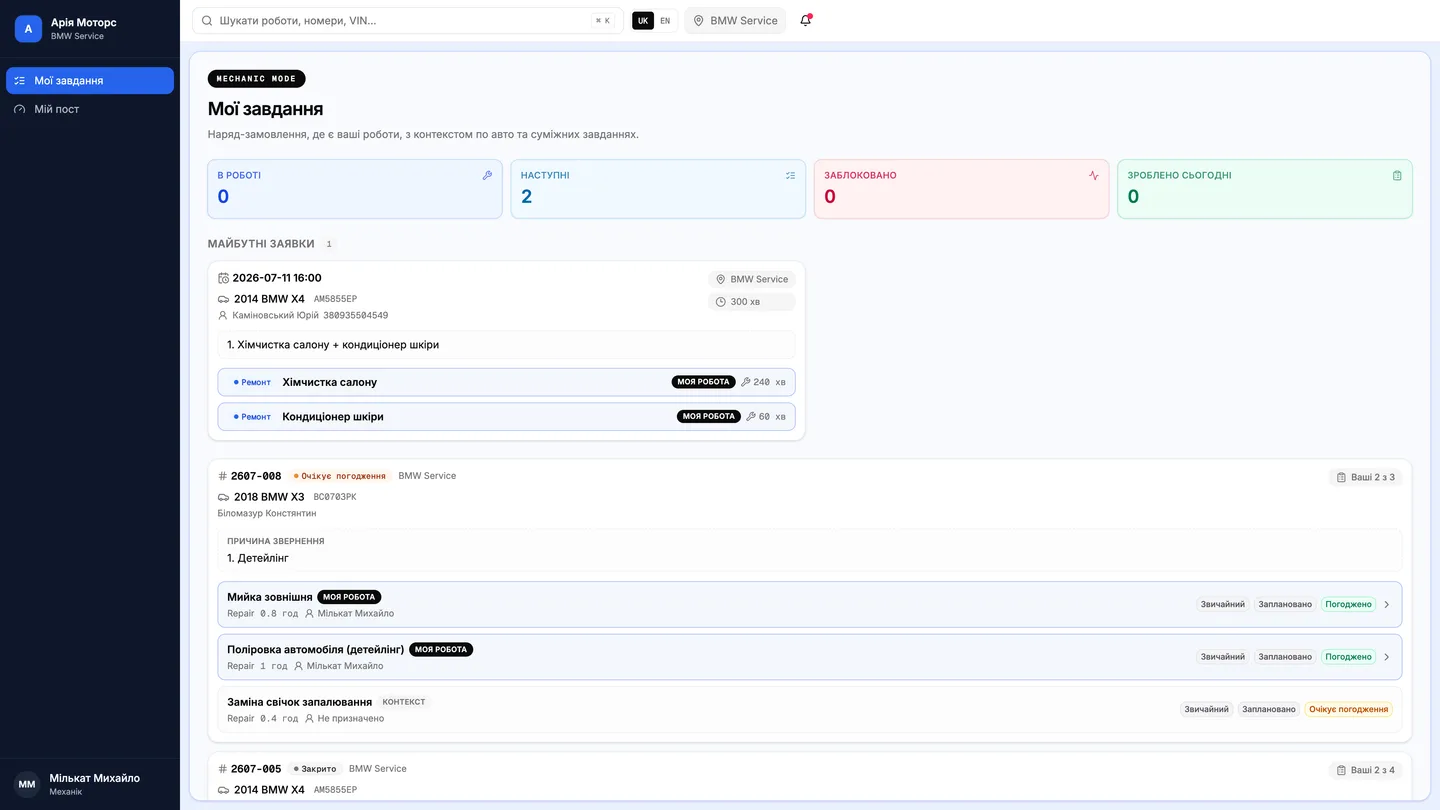Click the location pin in BMW Service selector

coord(698,20)
